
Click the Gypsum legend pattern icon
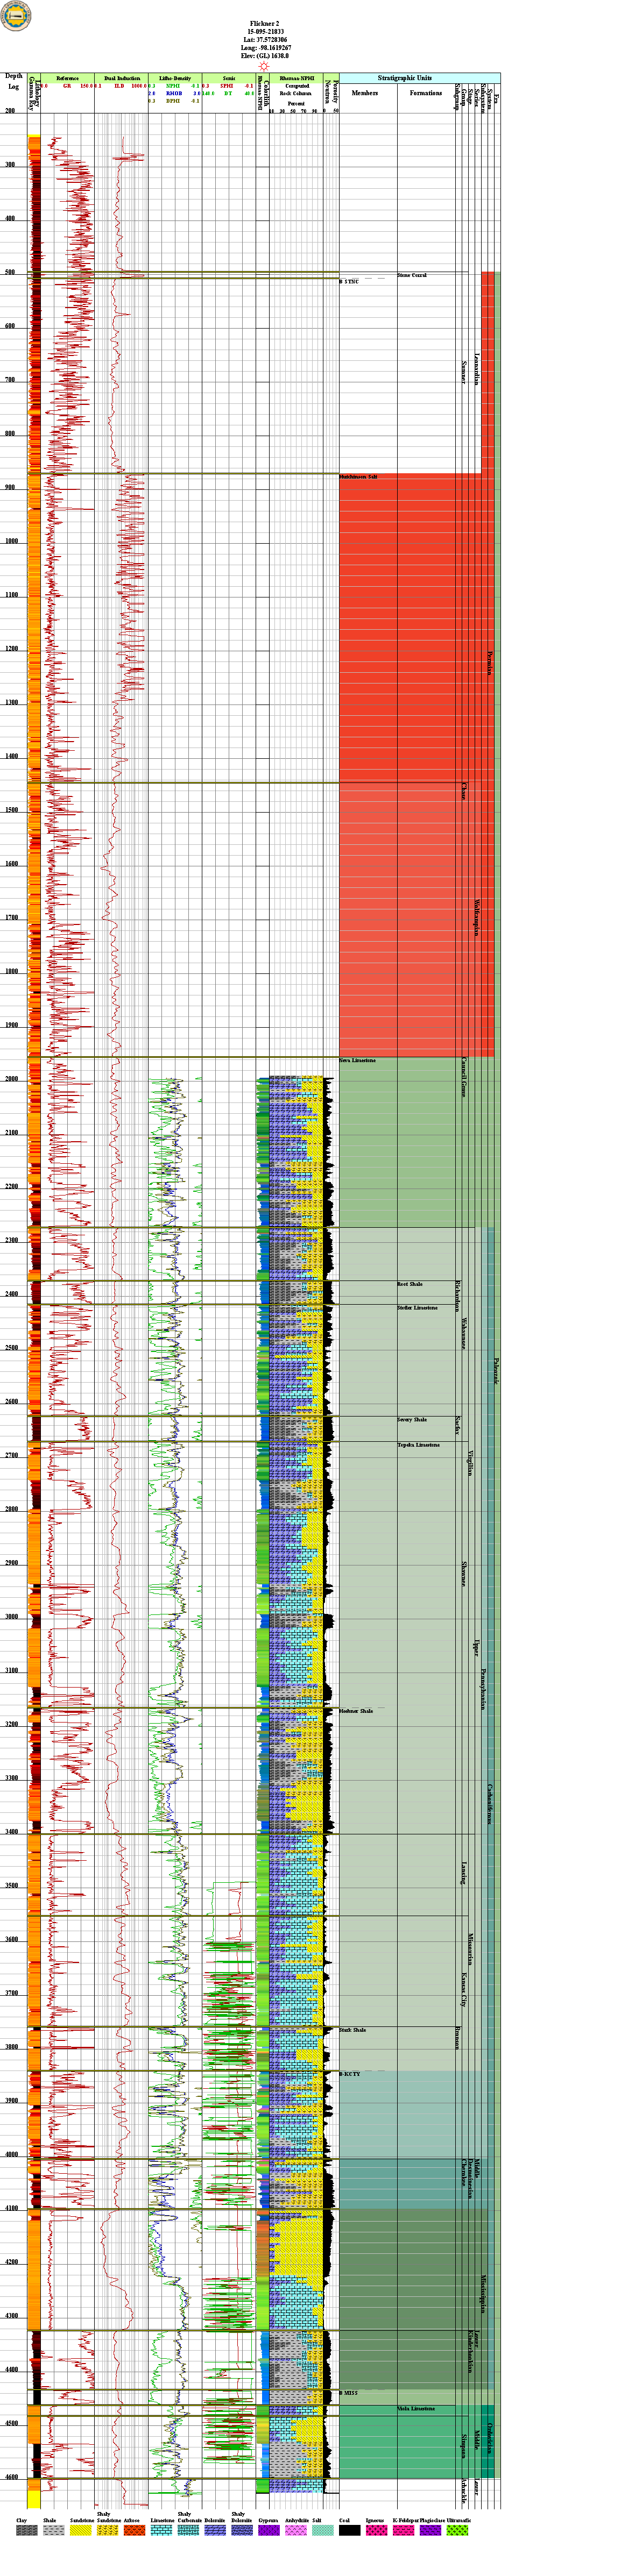pyautogui.click(x=269, y=2530)
